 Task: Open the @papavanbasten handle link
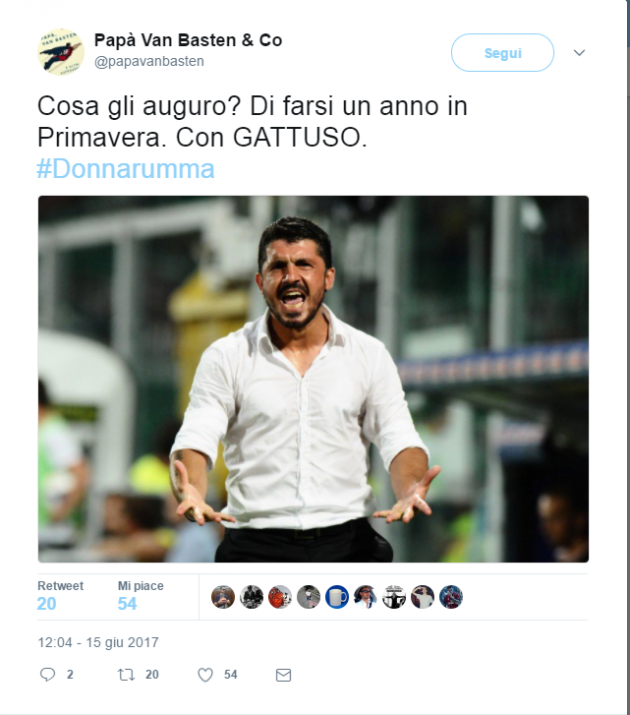point(149,61)
